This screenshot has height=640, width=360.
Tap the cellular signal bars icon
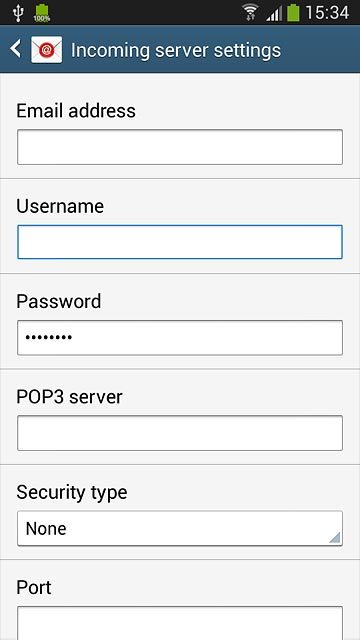click(274, 13)
